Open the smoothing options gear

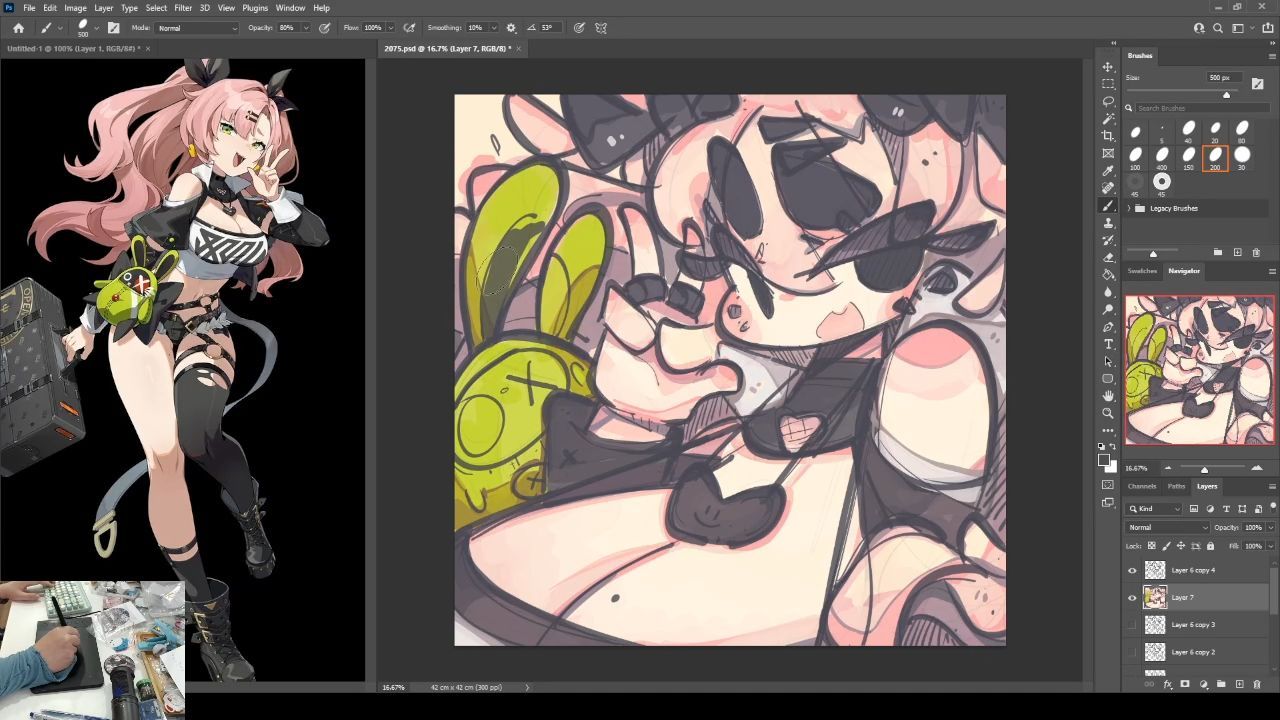click(x=511, y=28)
